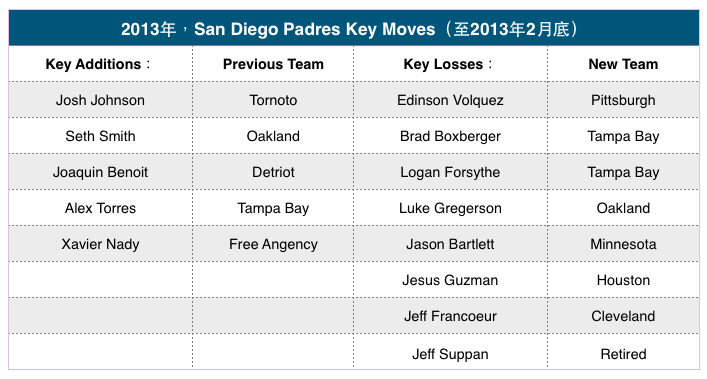Click the Tornoto cell
This screenshot has width=707, height=379.
click(273, 100)
